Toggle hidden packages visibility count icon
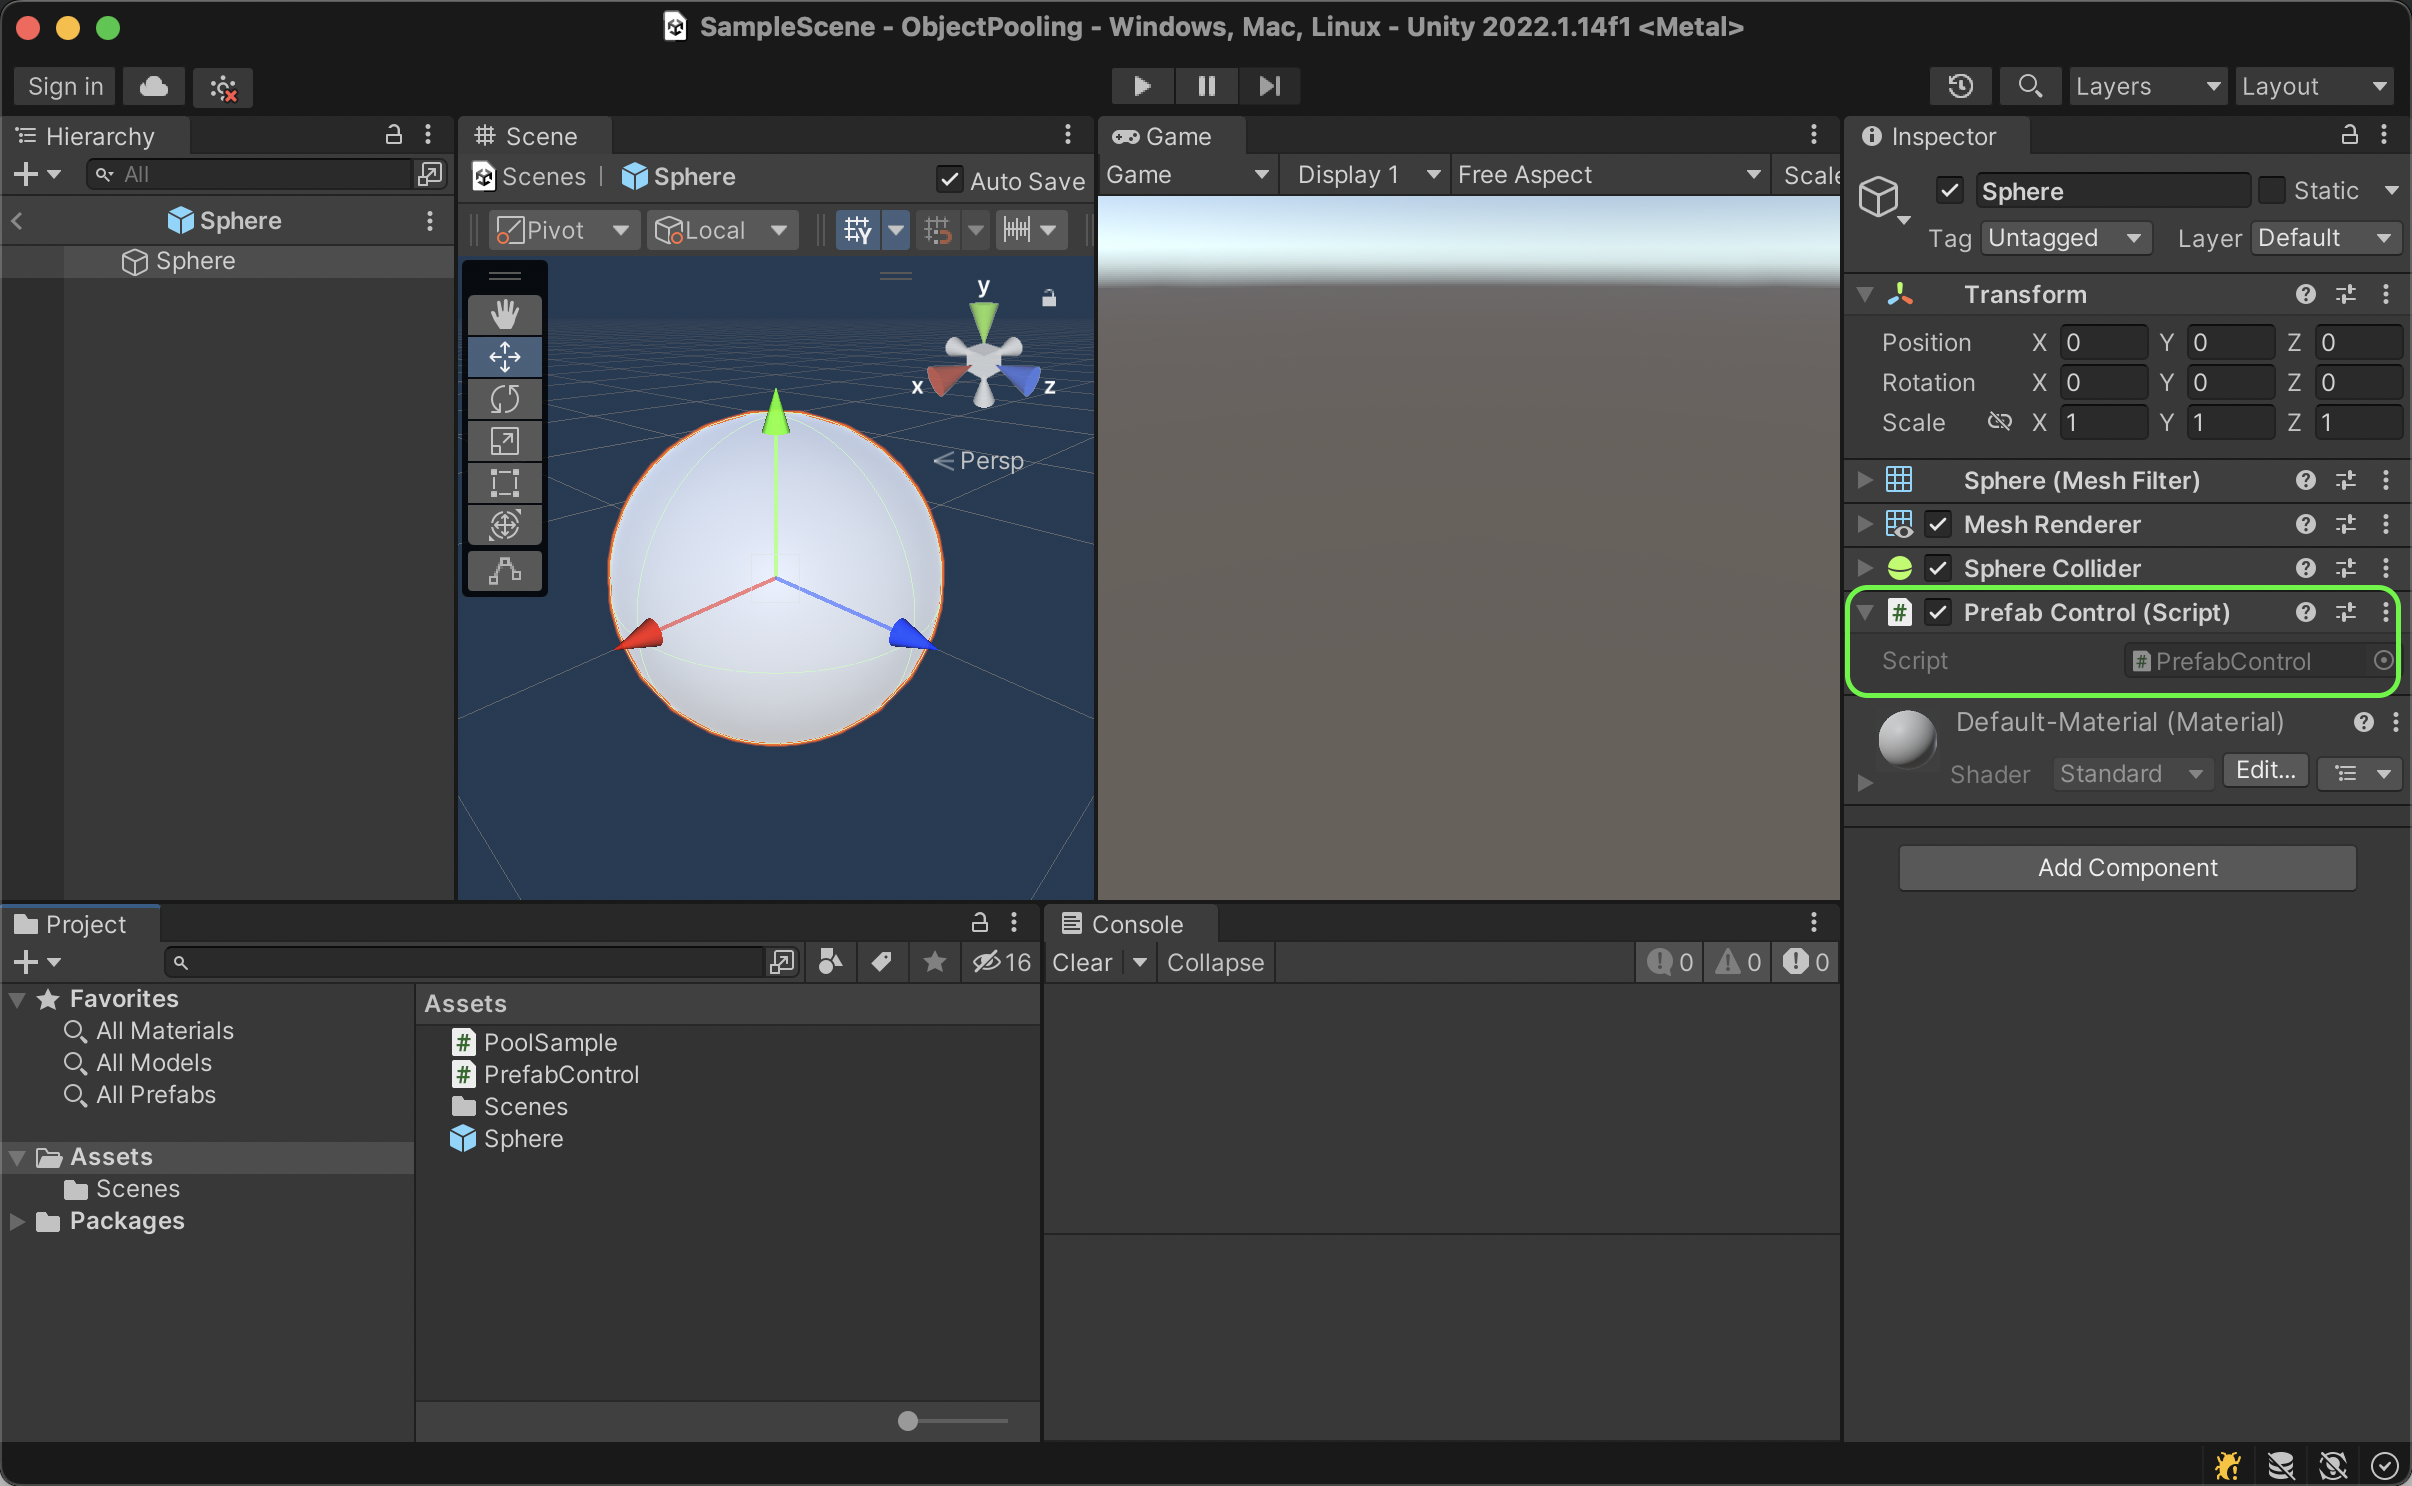Viewport: 2412px width, 1486px height. pyautogui.click(x=1001, y=962)
